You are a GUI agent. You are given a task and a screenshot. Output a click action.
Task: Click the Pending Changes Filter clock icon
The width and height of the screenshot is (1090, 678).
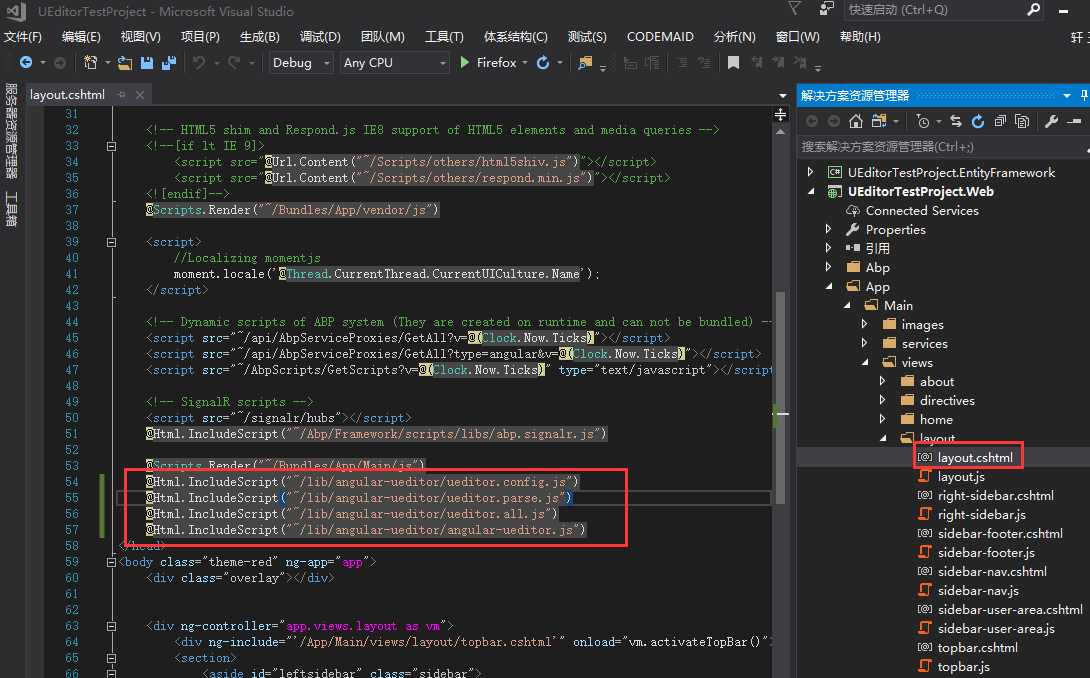tap(922, 122)
